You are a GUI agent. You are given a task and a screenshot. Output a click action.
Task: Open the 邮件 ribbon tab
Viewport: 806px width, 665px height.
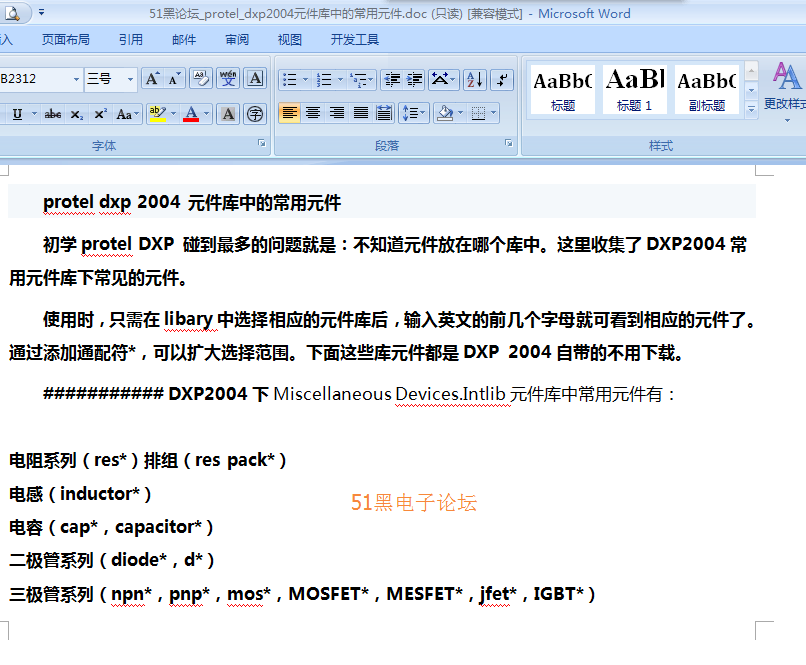coord(184,40)
